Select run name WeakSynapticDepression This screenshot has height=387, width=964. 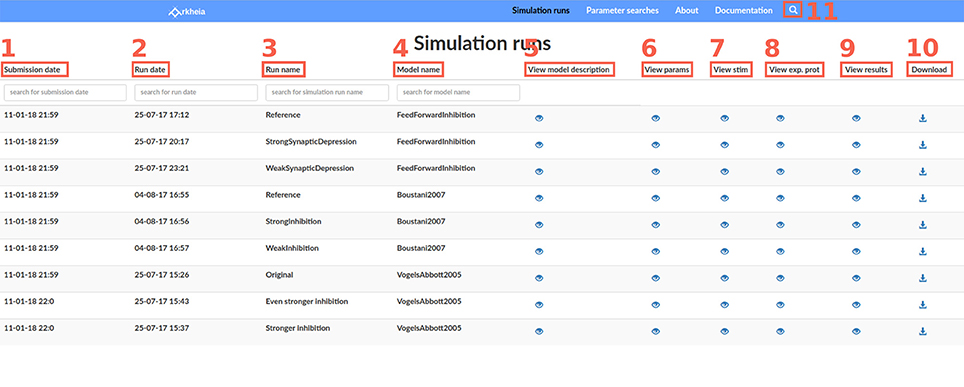pos(310,168)
